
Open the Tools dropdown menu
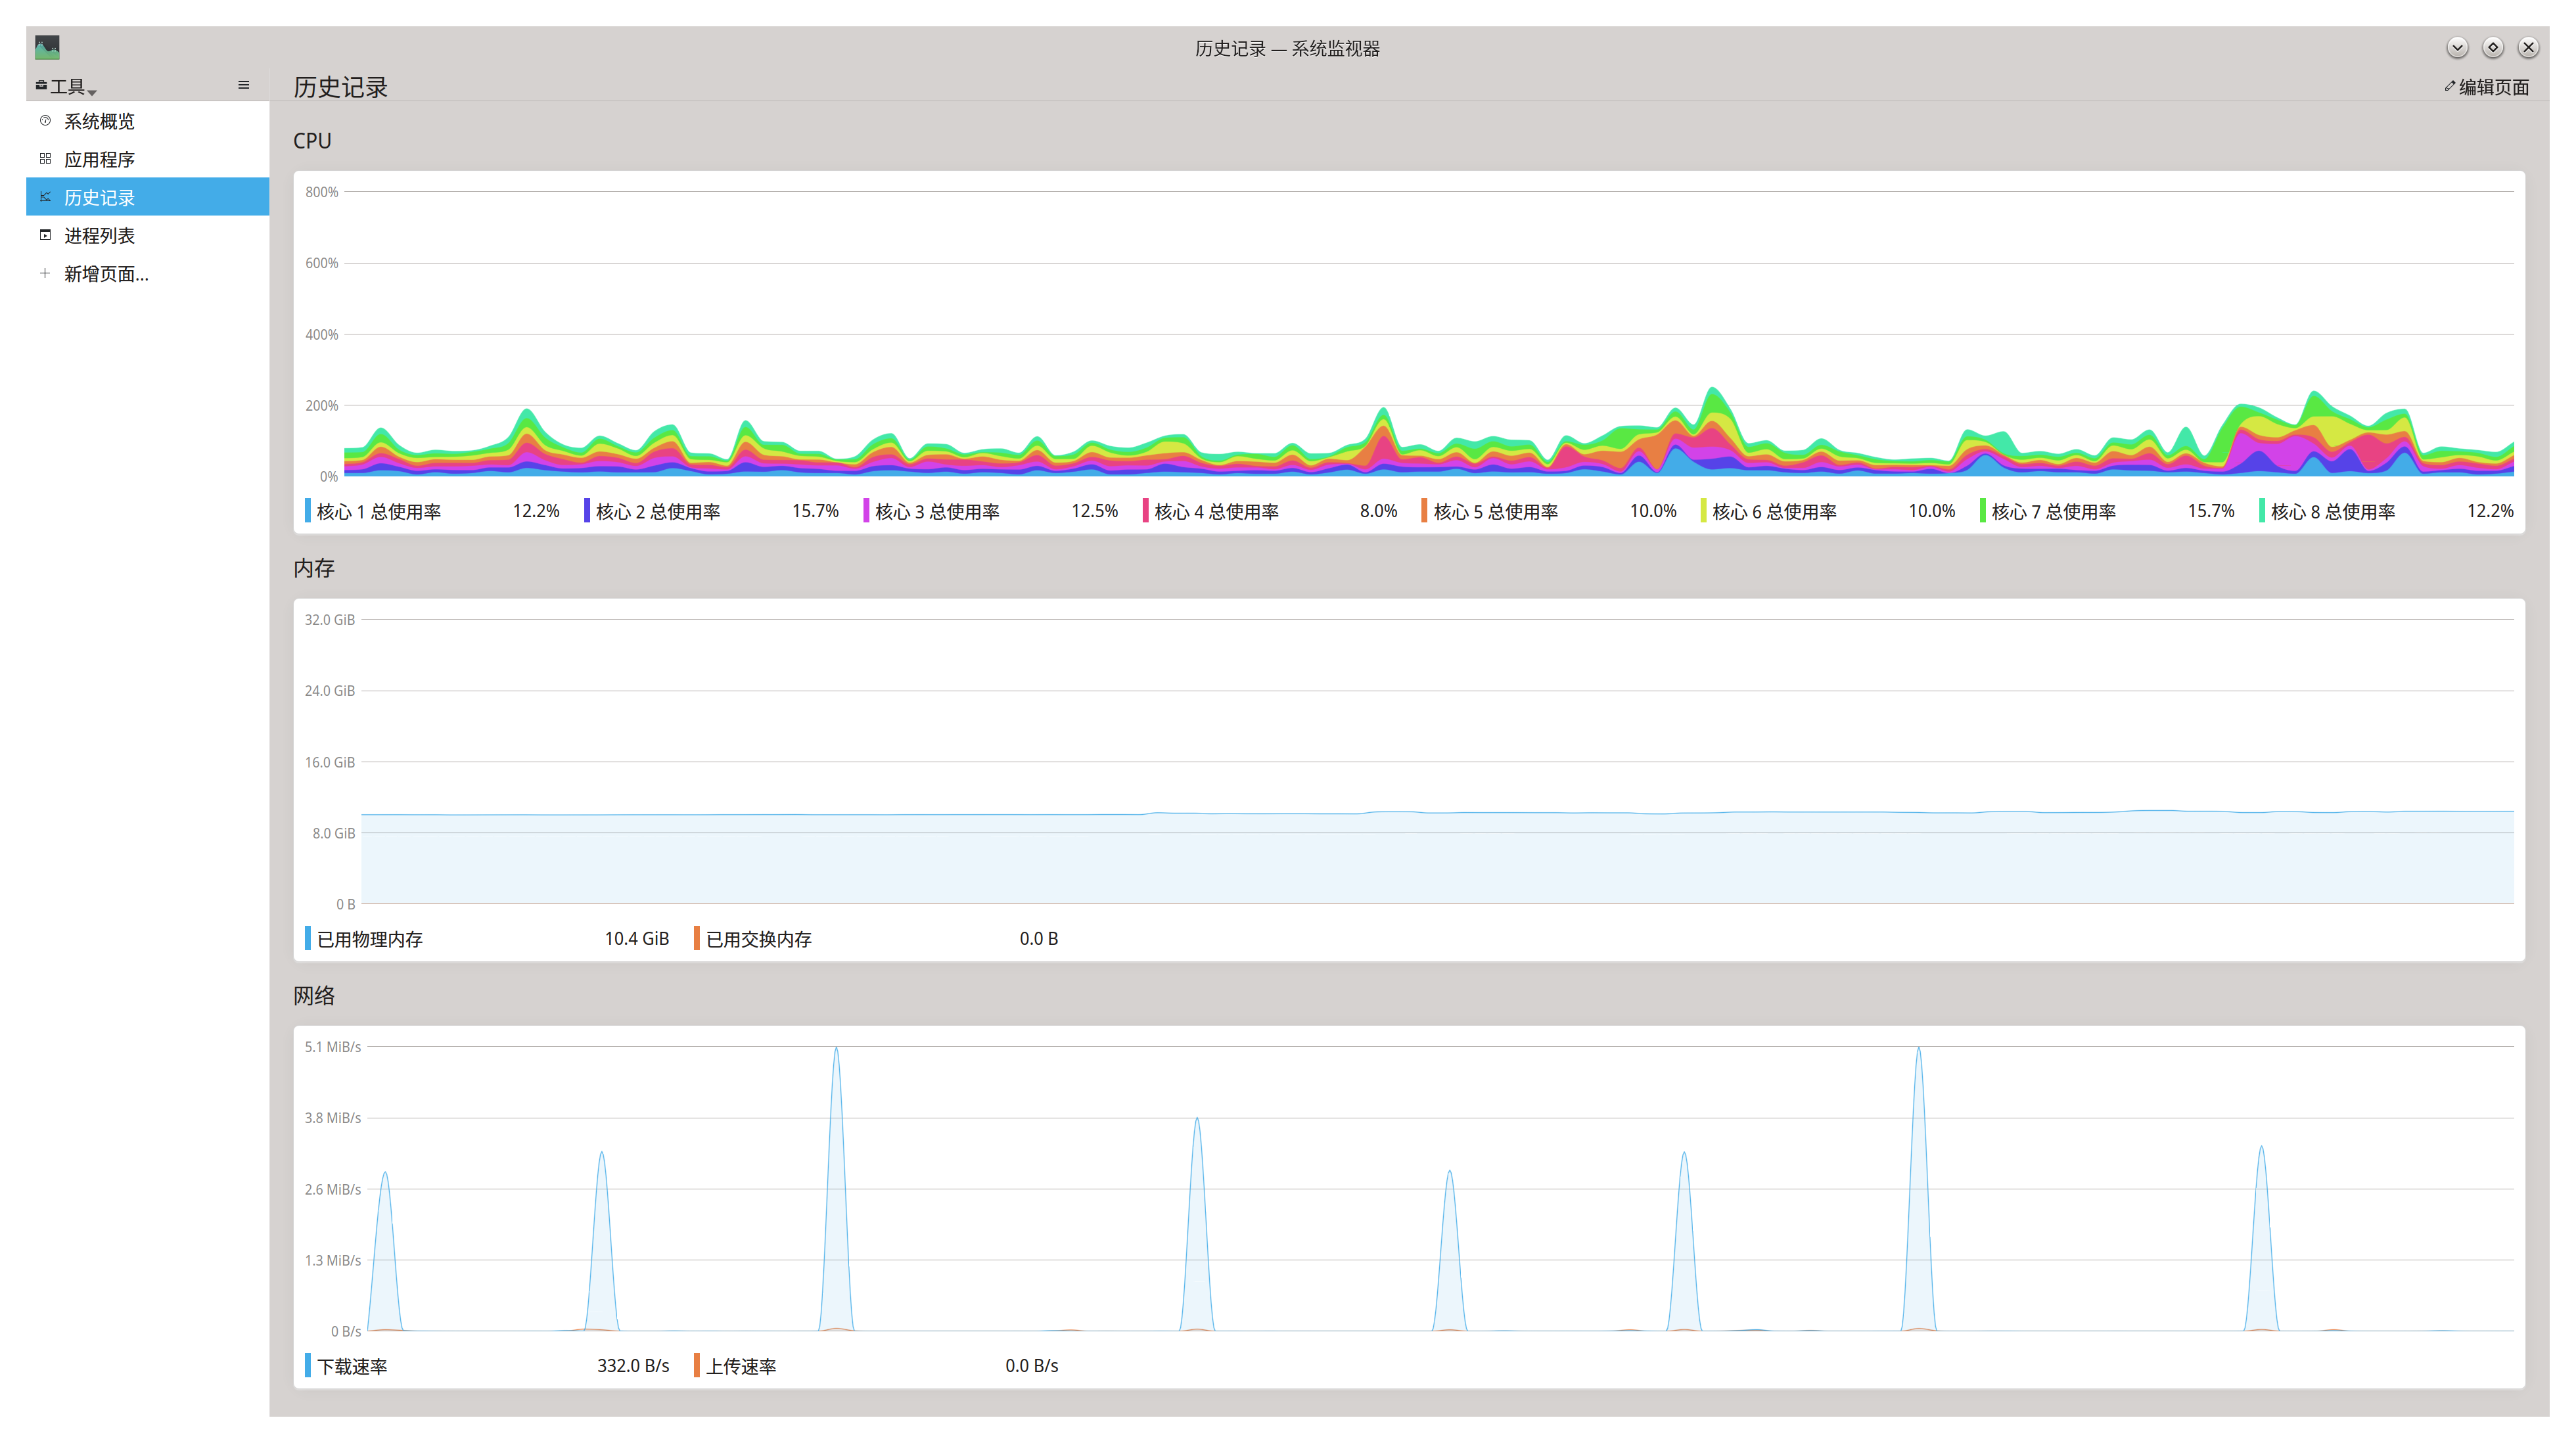click(67, 87)
